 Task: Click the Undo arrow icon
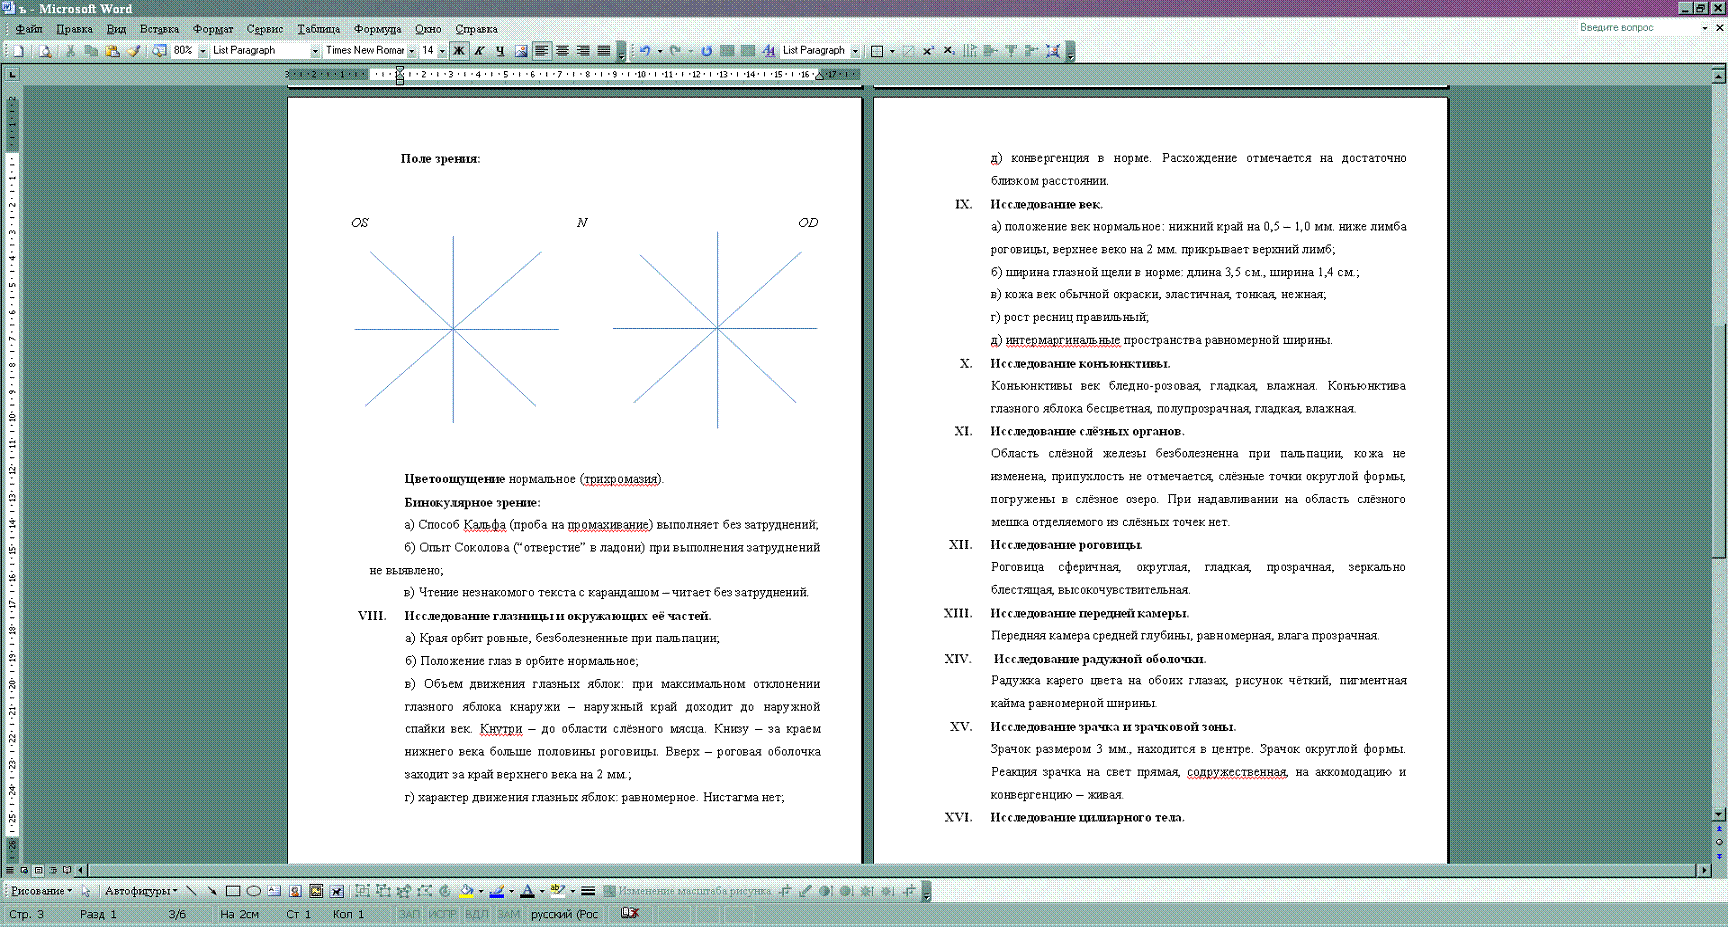pyautogui.click(x=645, y=51)
